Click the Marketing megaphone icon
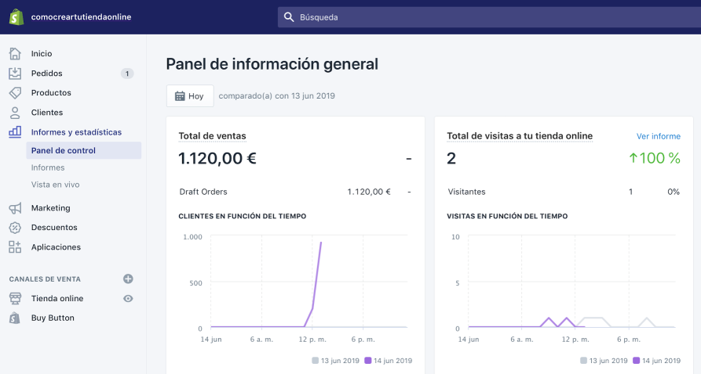 coord(15,208)
